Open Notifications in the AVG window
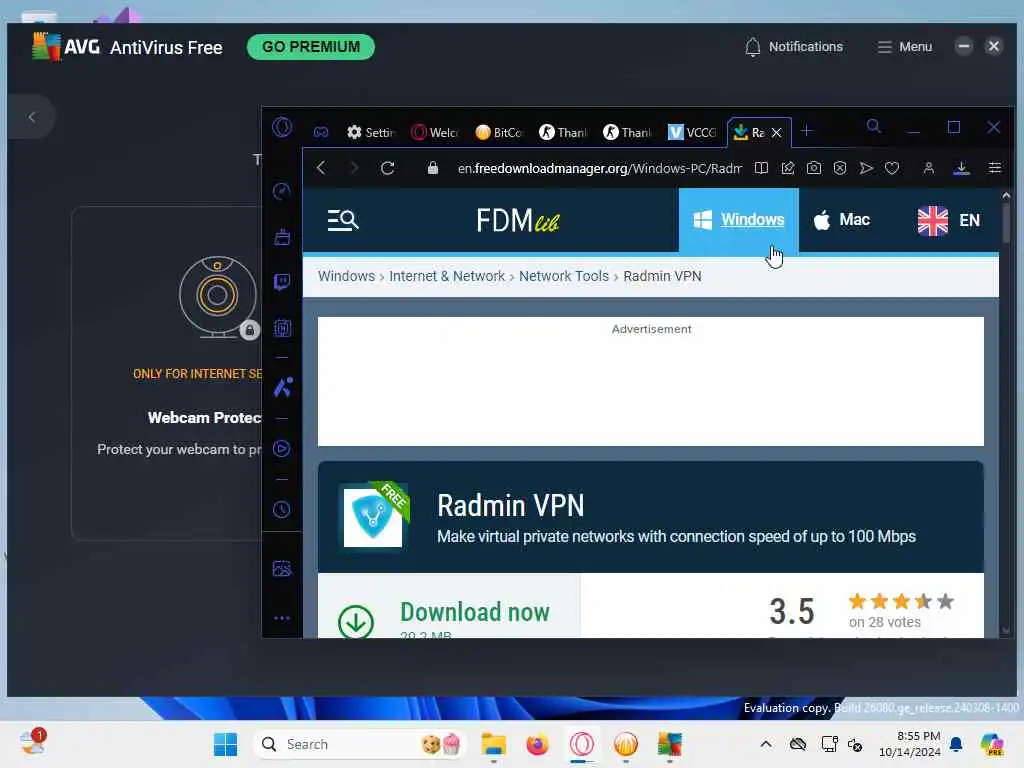The width and height of the screenshot is (1024, 768). (793, 47)
